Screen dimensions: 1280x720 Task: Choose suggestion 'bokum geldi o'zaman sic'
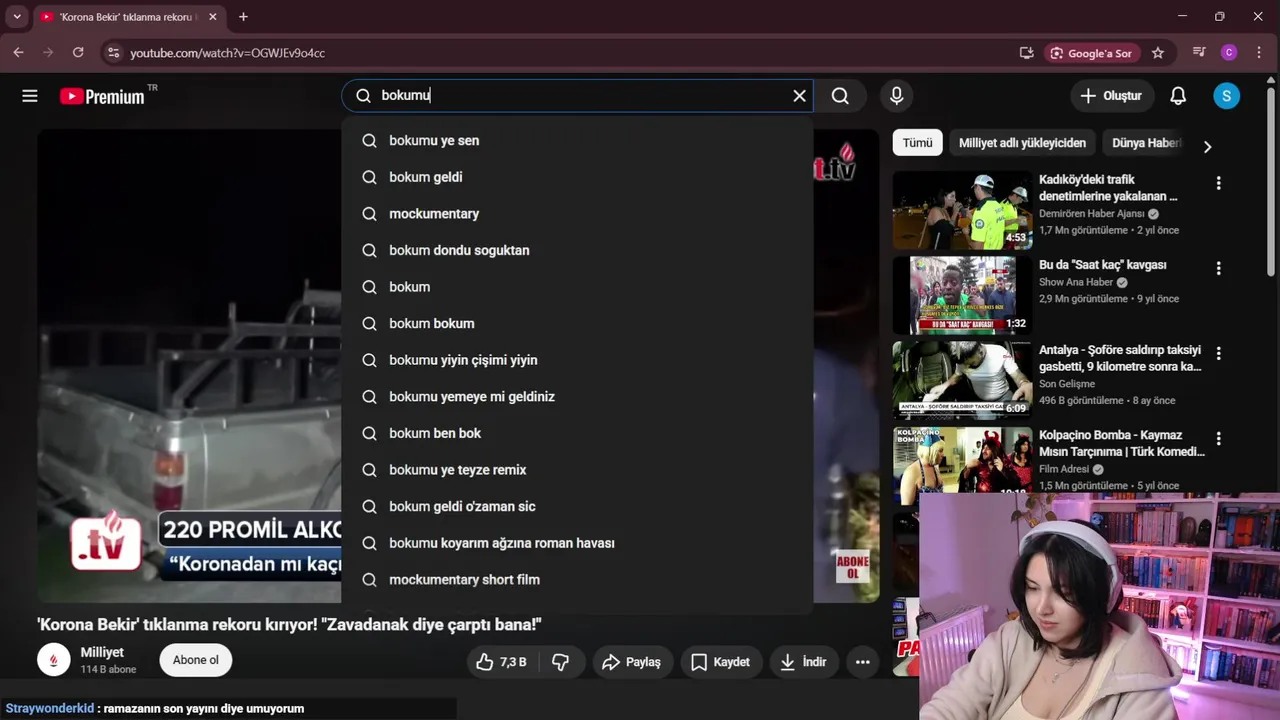577,507
